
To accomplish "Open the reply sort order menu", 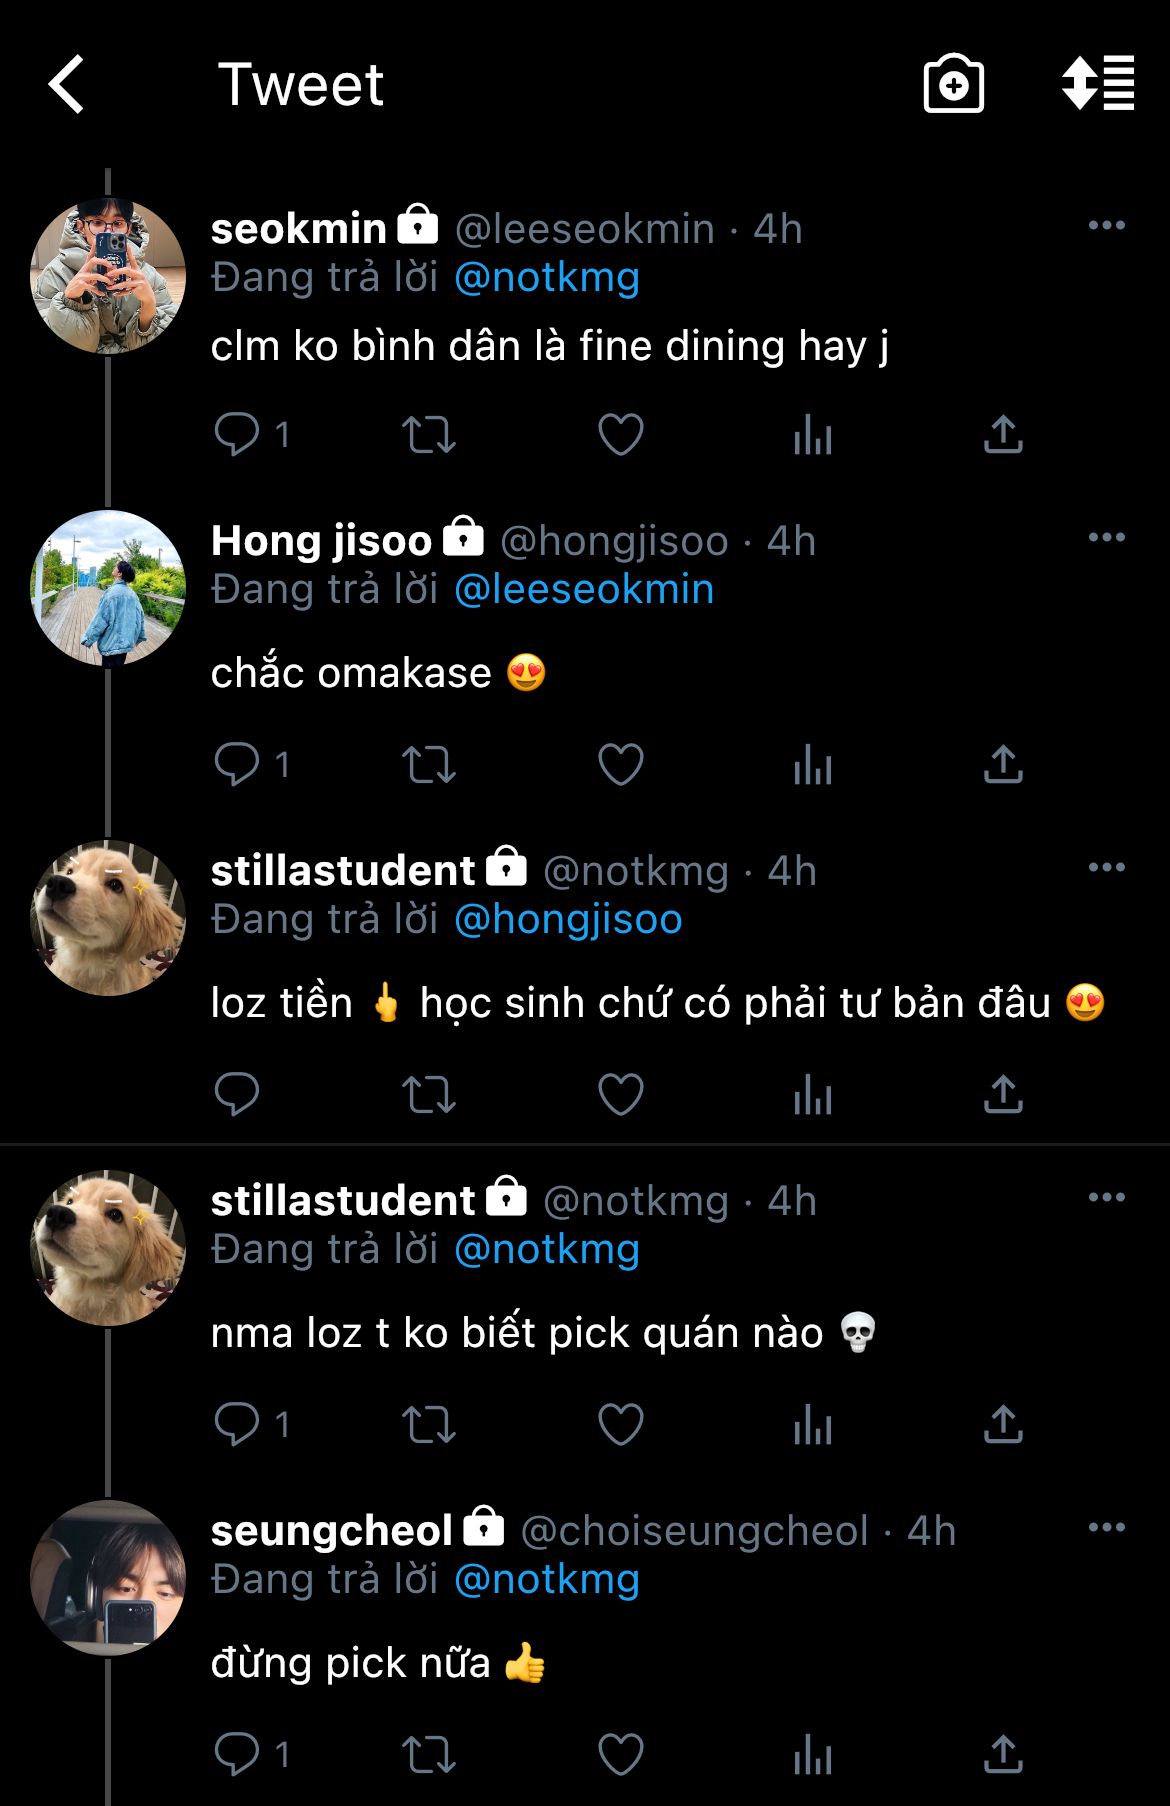I will tap(1098, 84).
